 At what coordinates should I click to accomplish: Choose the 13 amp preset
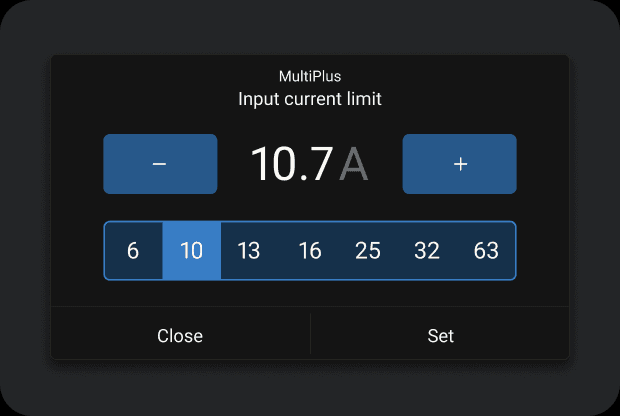(249, 250)
